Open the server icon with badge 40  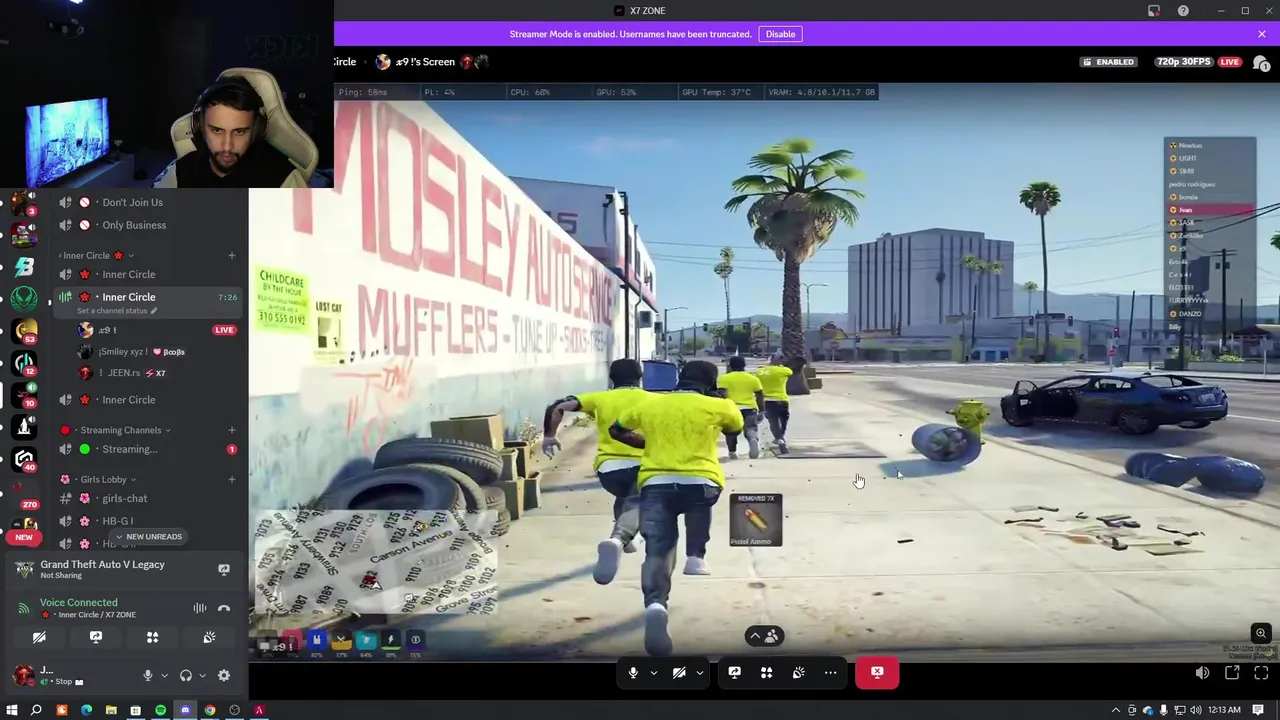click(x=24, y=459)
